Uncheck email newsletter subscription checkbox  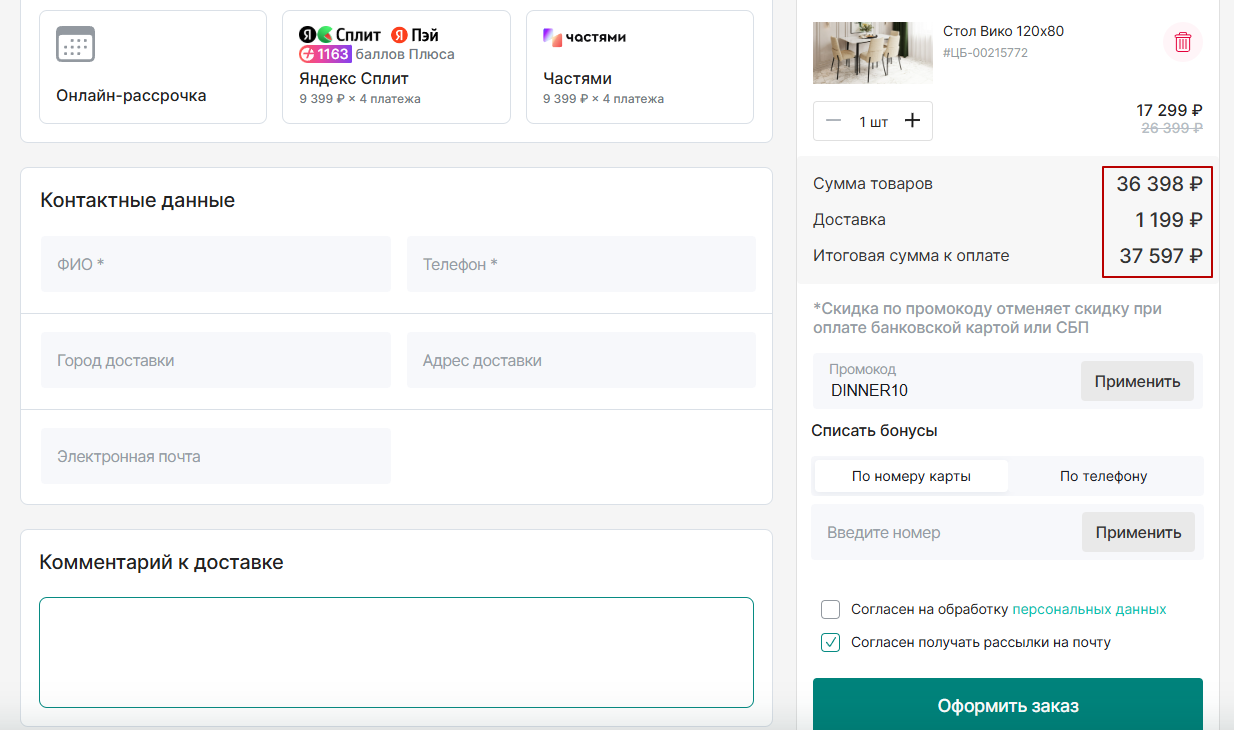pos(830,643)
